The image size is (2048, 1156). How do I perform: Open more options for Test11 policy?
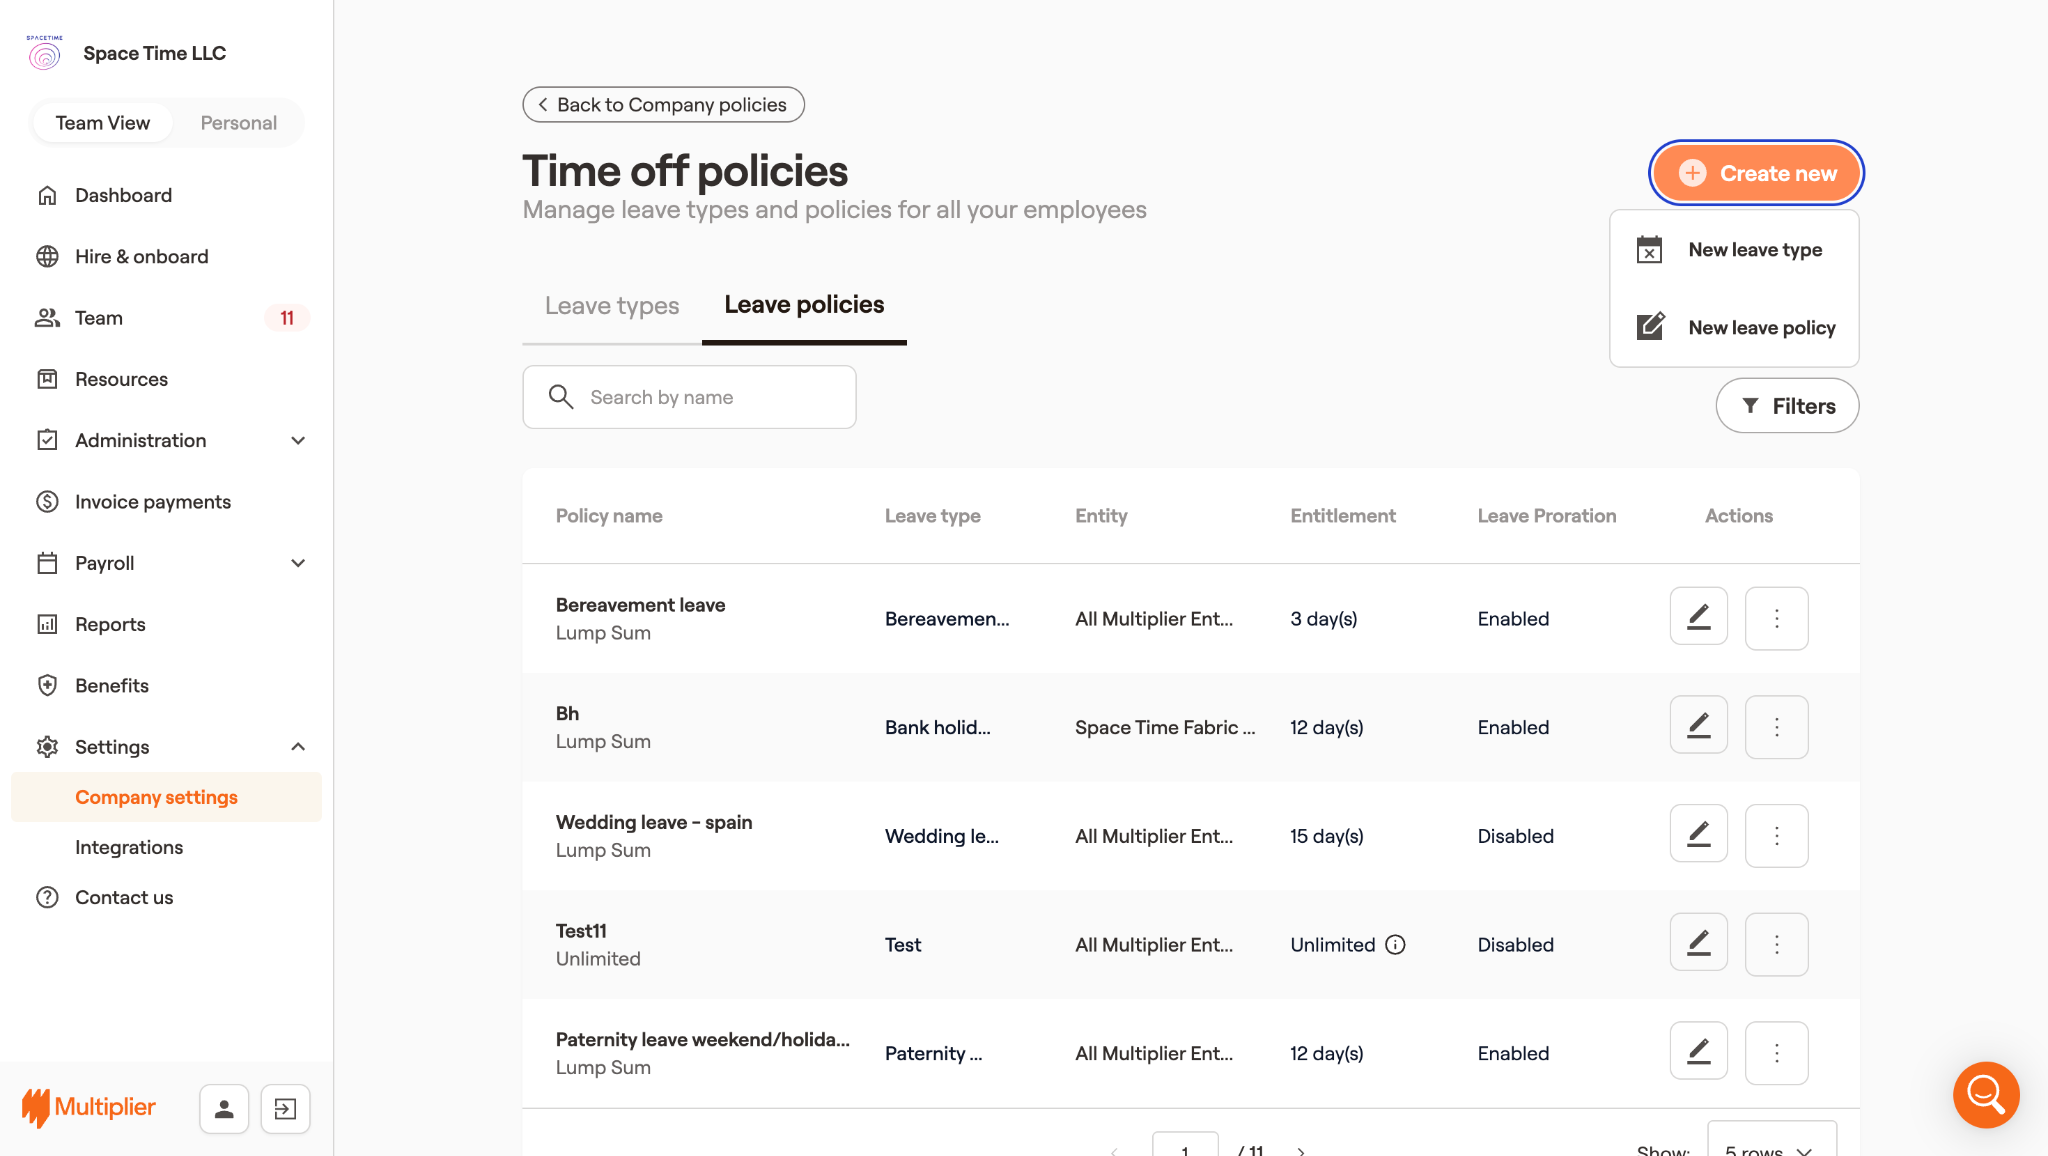click(1776, 944)
